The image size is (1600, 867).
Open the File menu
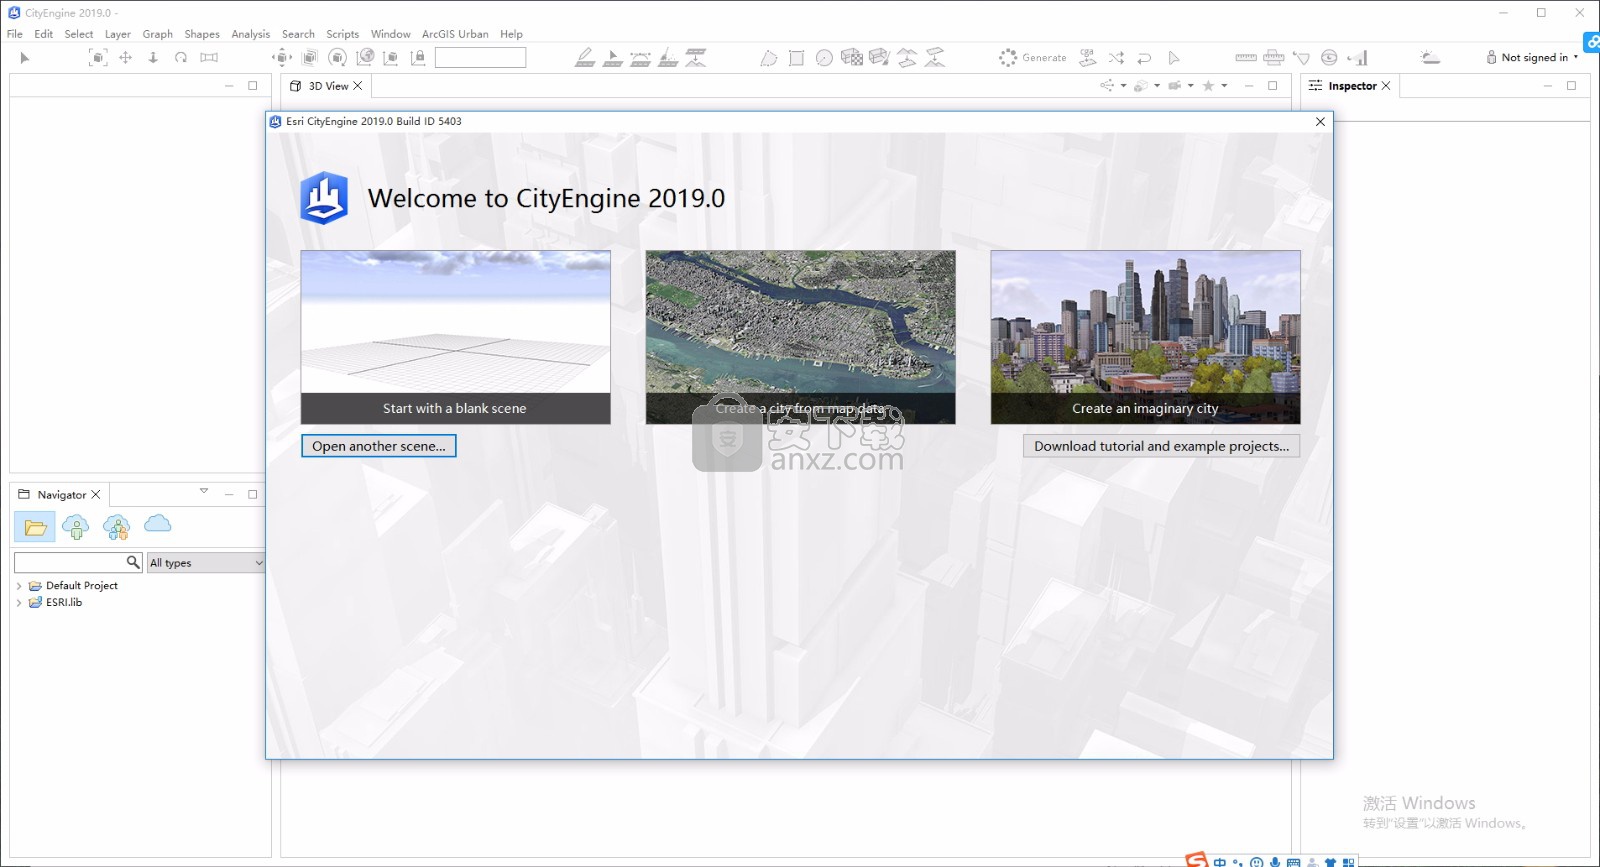point(15,34)
